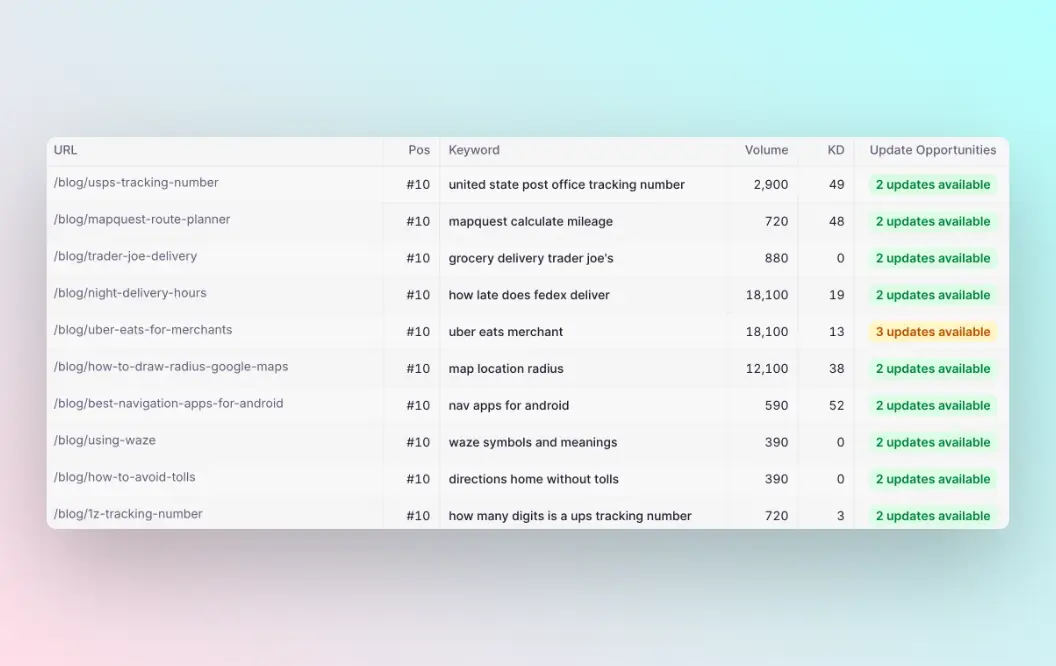Click #10 position in uber-eats-for-merchants row
This screenshot has height=666, width=1056.
pos(418,332)
